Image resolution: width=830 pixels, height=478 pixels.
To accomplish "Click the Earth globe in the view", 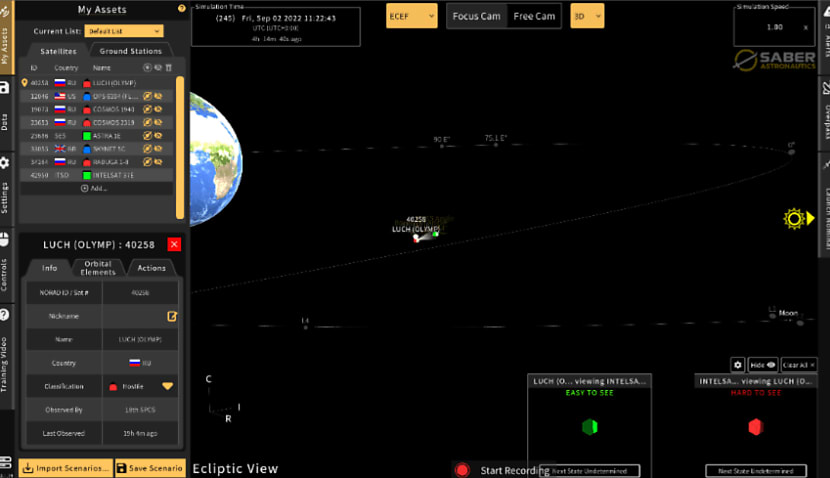I will click(x=214, y=159).
